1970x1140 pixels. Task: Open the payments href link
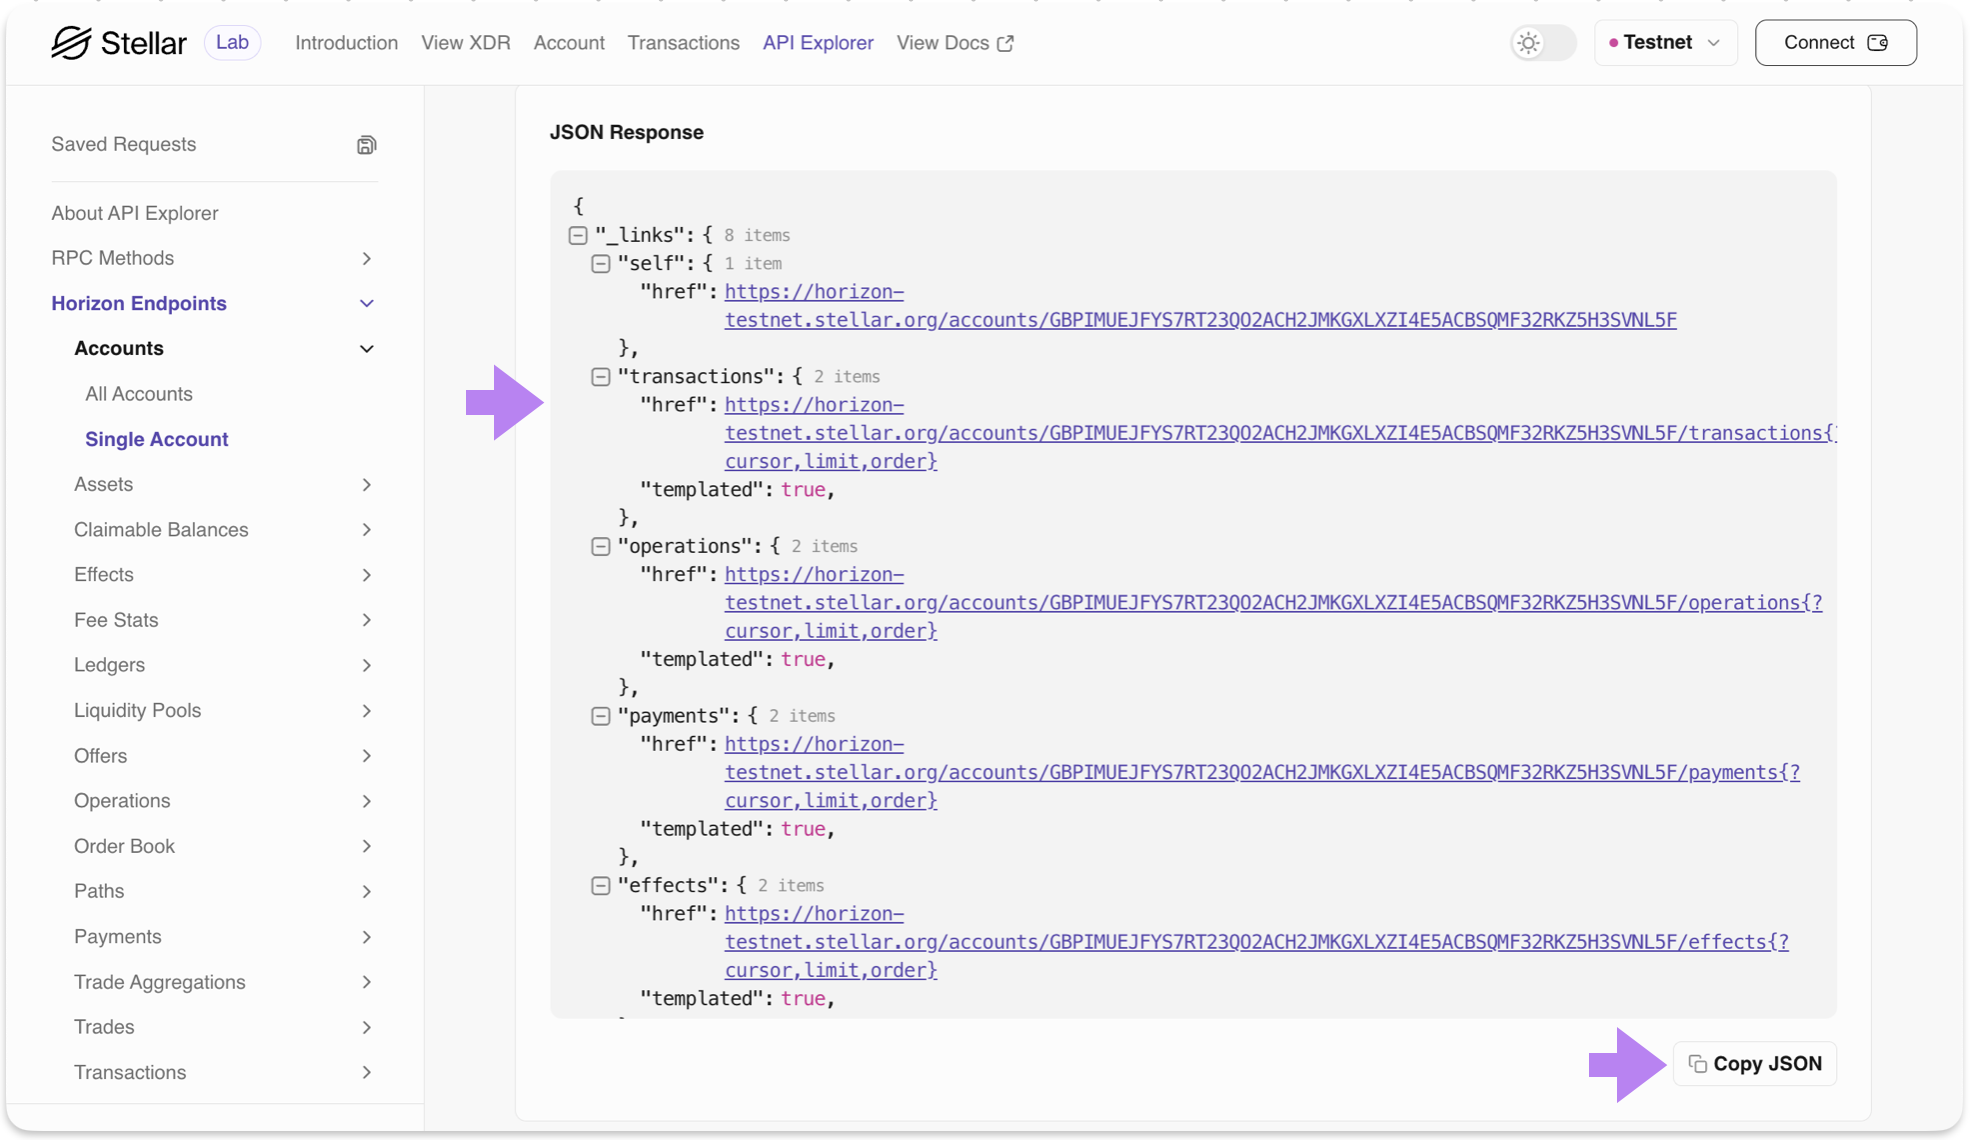[1262, 772]
